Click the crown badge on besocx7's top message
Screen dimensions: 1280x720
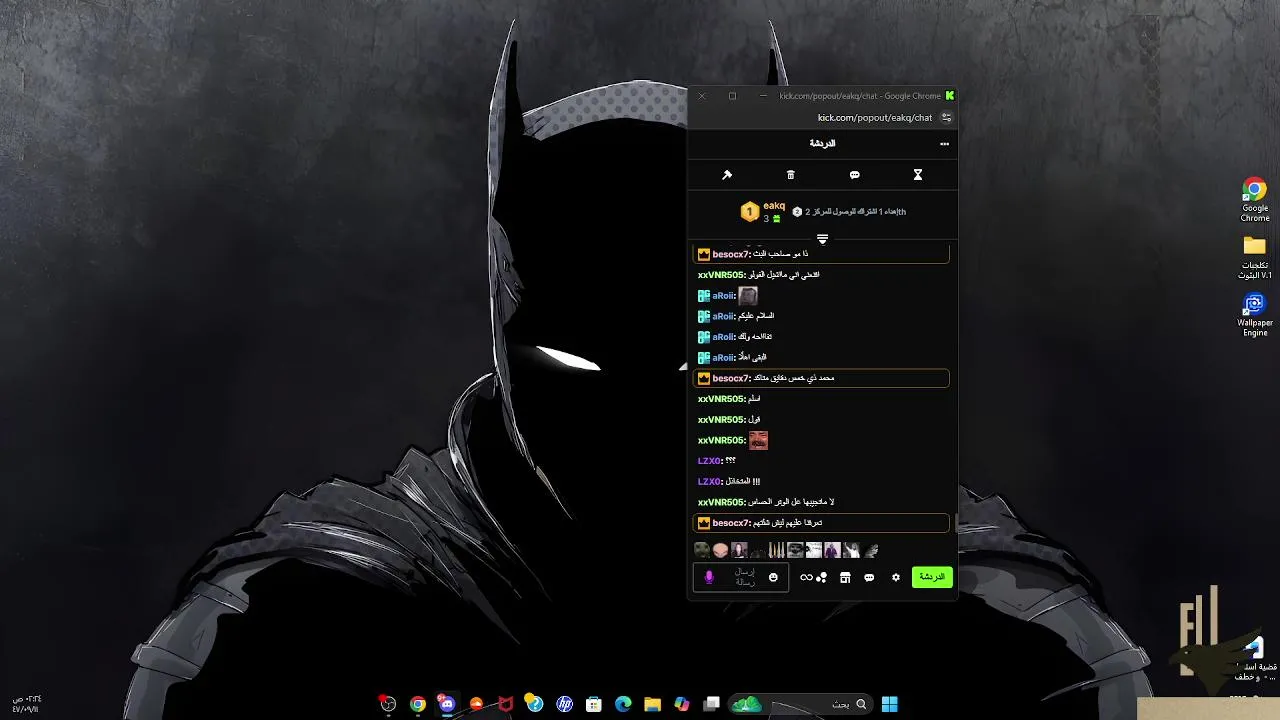704,254
